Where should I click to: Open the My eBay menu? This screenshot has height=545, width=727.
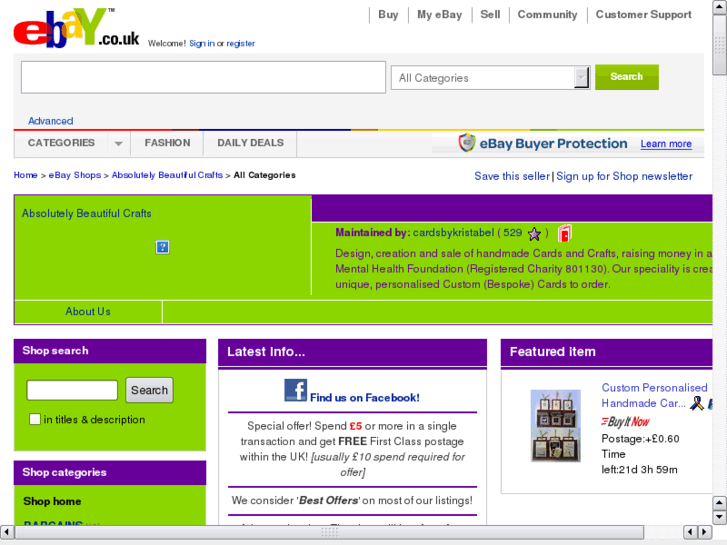point(439,14)
